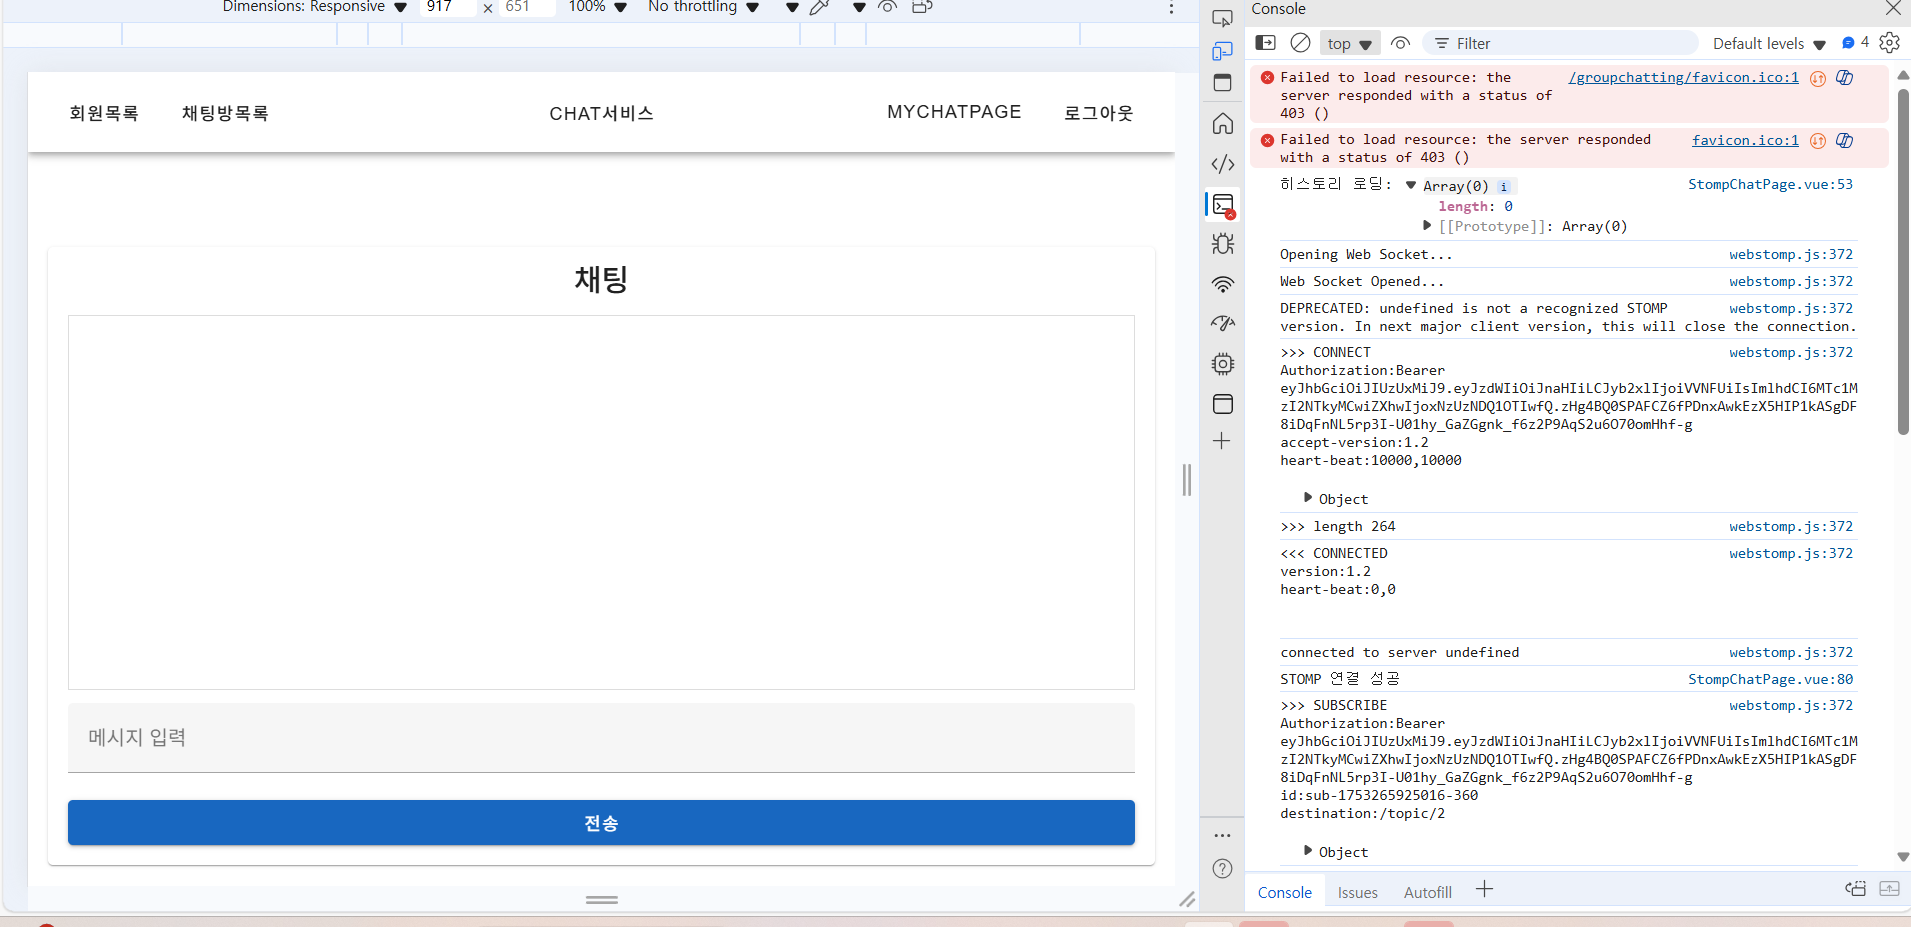The width and height of the screenshot is (1911, 927).
Task: Open the Performance gauge tool
Action: coord(1222,324)
